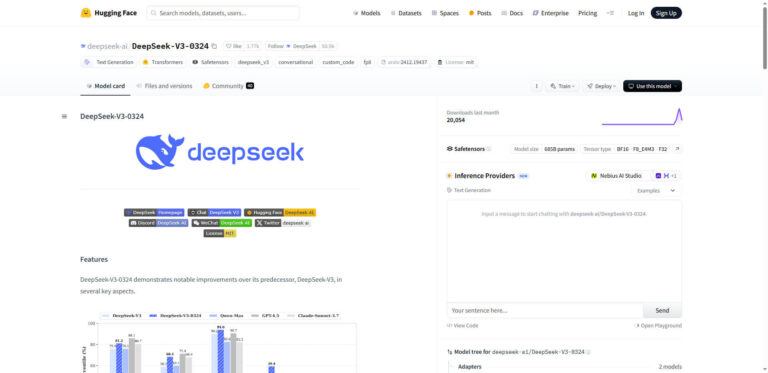Open the Docs link
Screen dimensions: 768x373
pos(512,13)
